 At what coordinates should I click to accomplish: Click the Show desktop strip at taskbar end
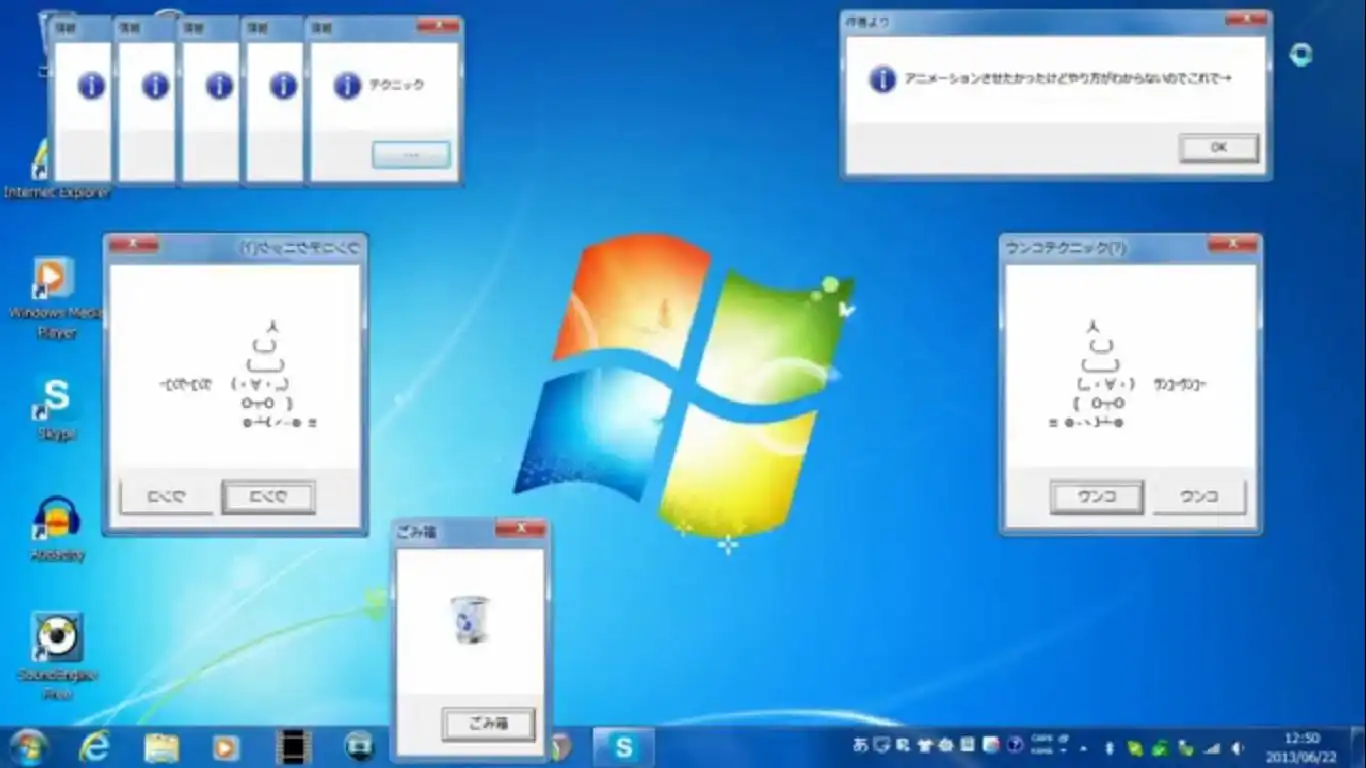1358,747
